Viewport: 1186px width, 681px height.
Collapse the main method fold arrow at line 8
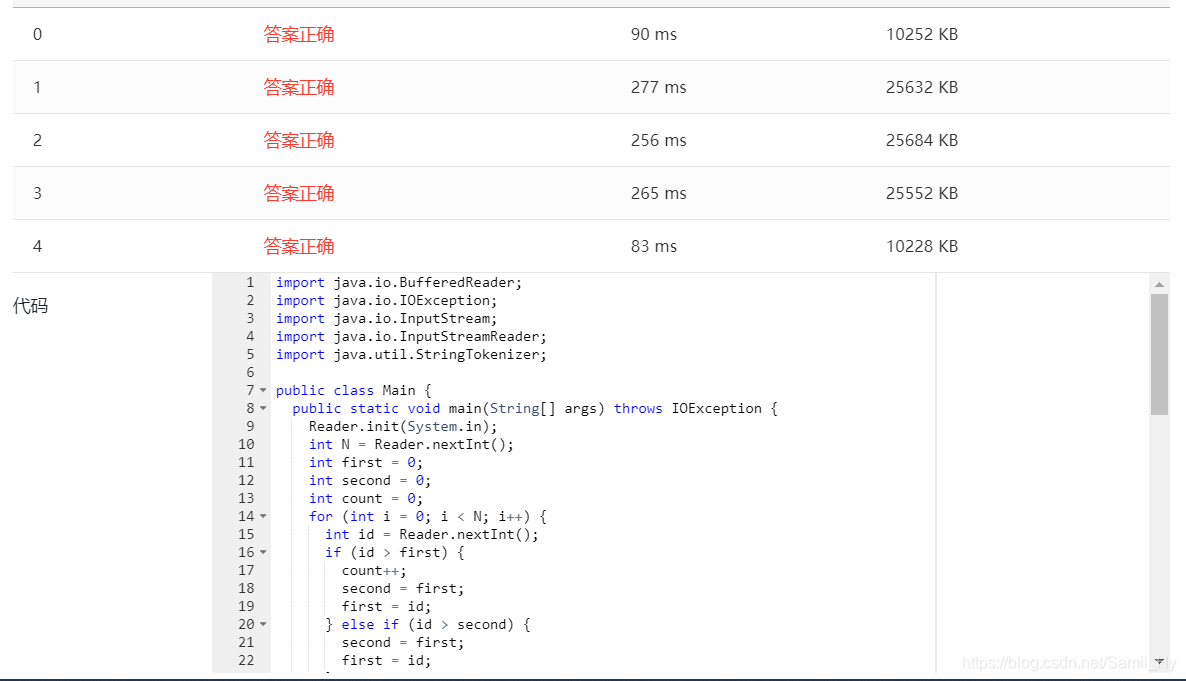[263, 409]
